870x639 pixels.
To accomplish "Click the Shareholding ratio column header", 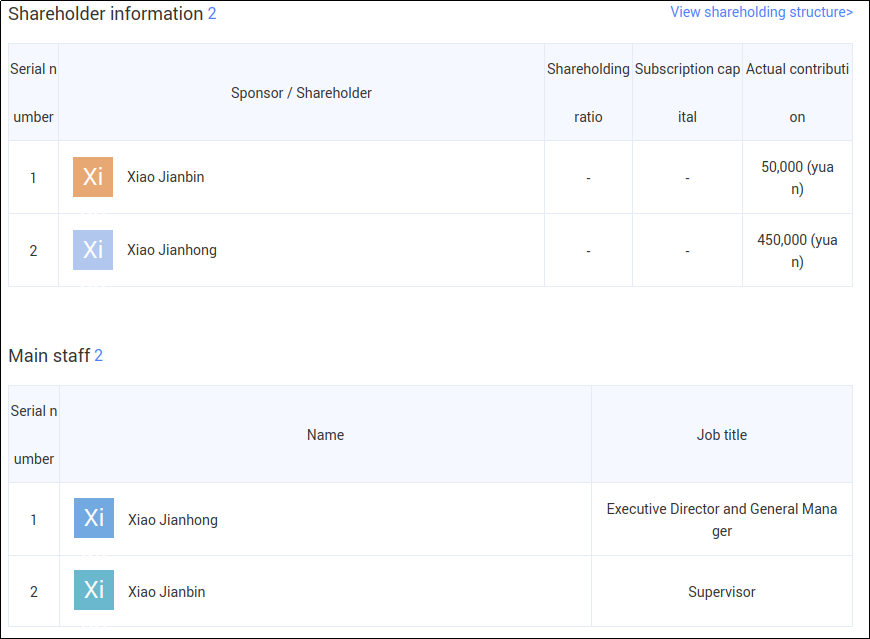I will tap(588, 92).
